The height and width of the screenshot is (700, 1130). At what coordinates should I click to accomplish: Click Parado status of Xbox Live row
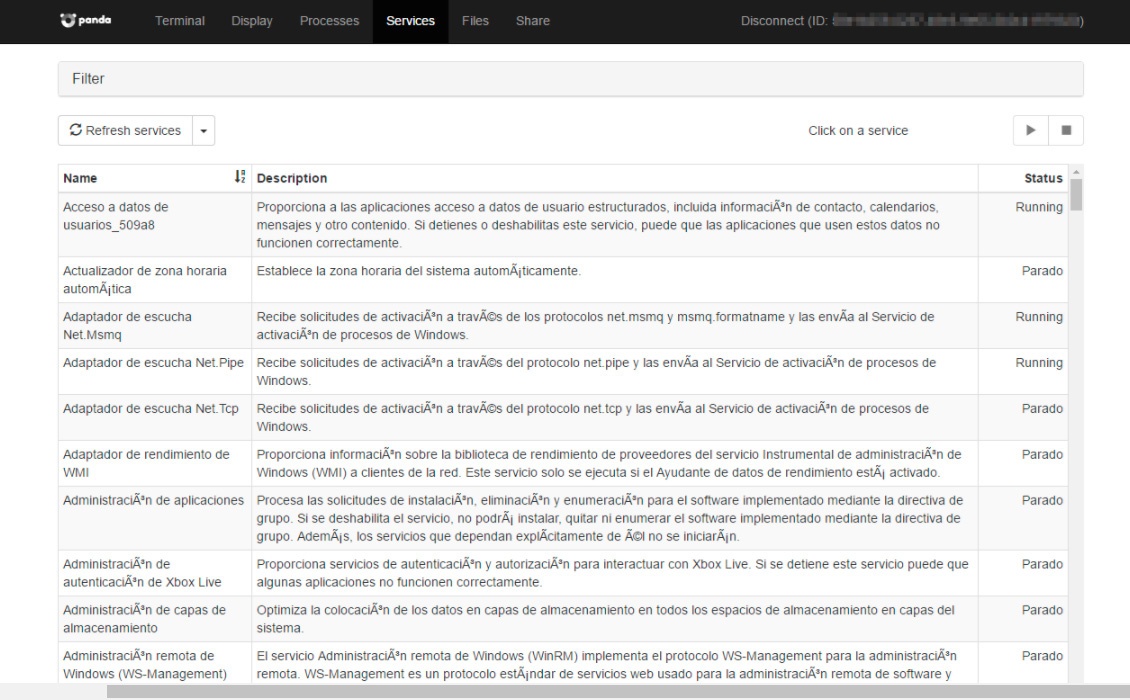tap(1042, 564)
